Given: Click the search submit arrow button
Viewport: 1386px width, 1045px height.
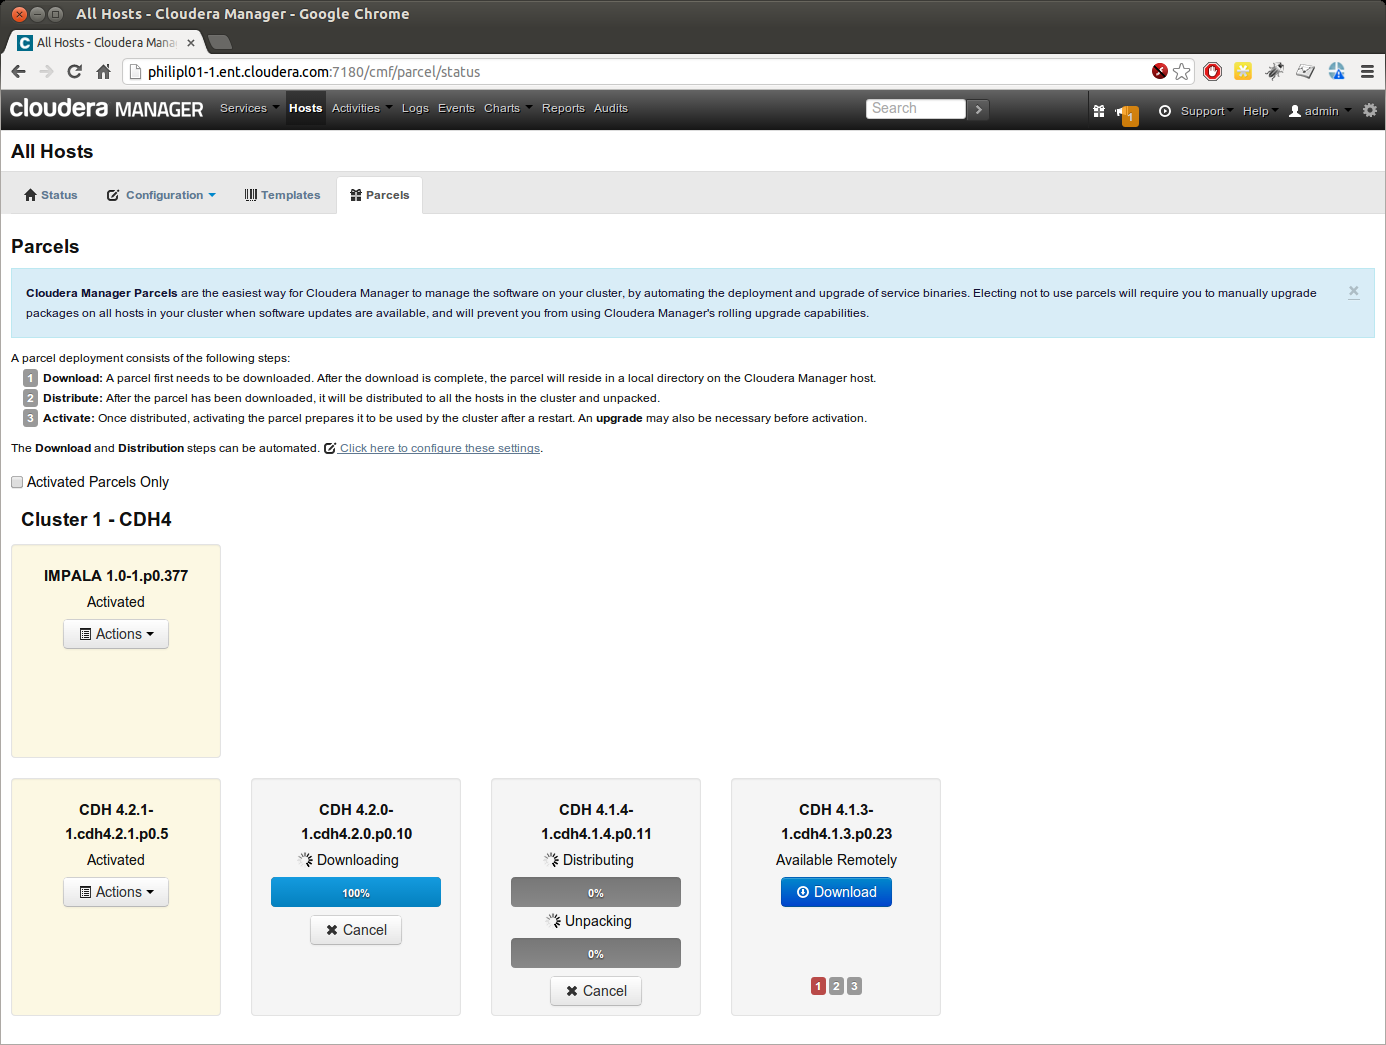Looking at the screenshot, I should point(978,109).
